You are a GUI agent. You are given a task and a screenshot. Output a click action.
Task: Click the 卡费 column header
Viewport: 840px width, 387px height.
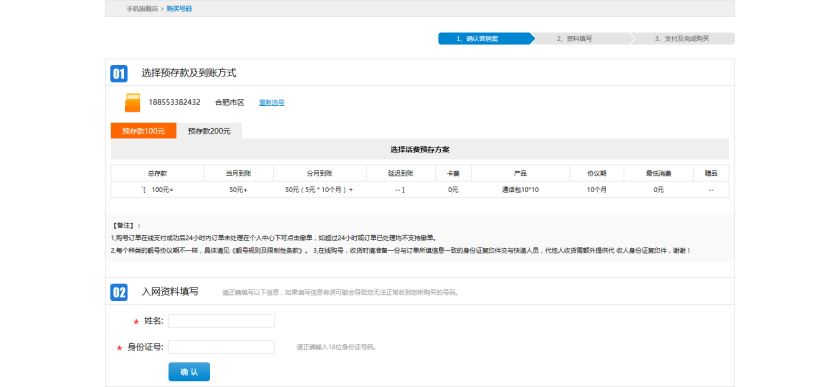(453, 173)
